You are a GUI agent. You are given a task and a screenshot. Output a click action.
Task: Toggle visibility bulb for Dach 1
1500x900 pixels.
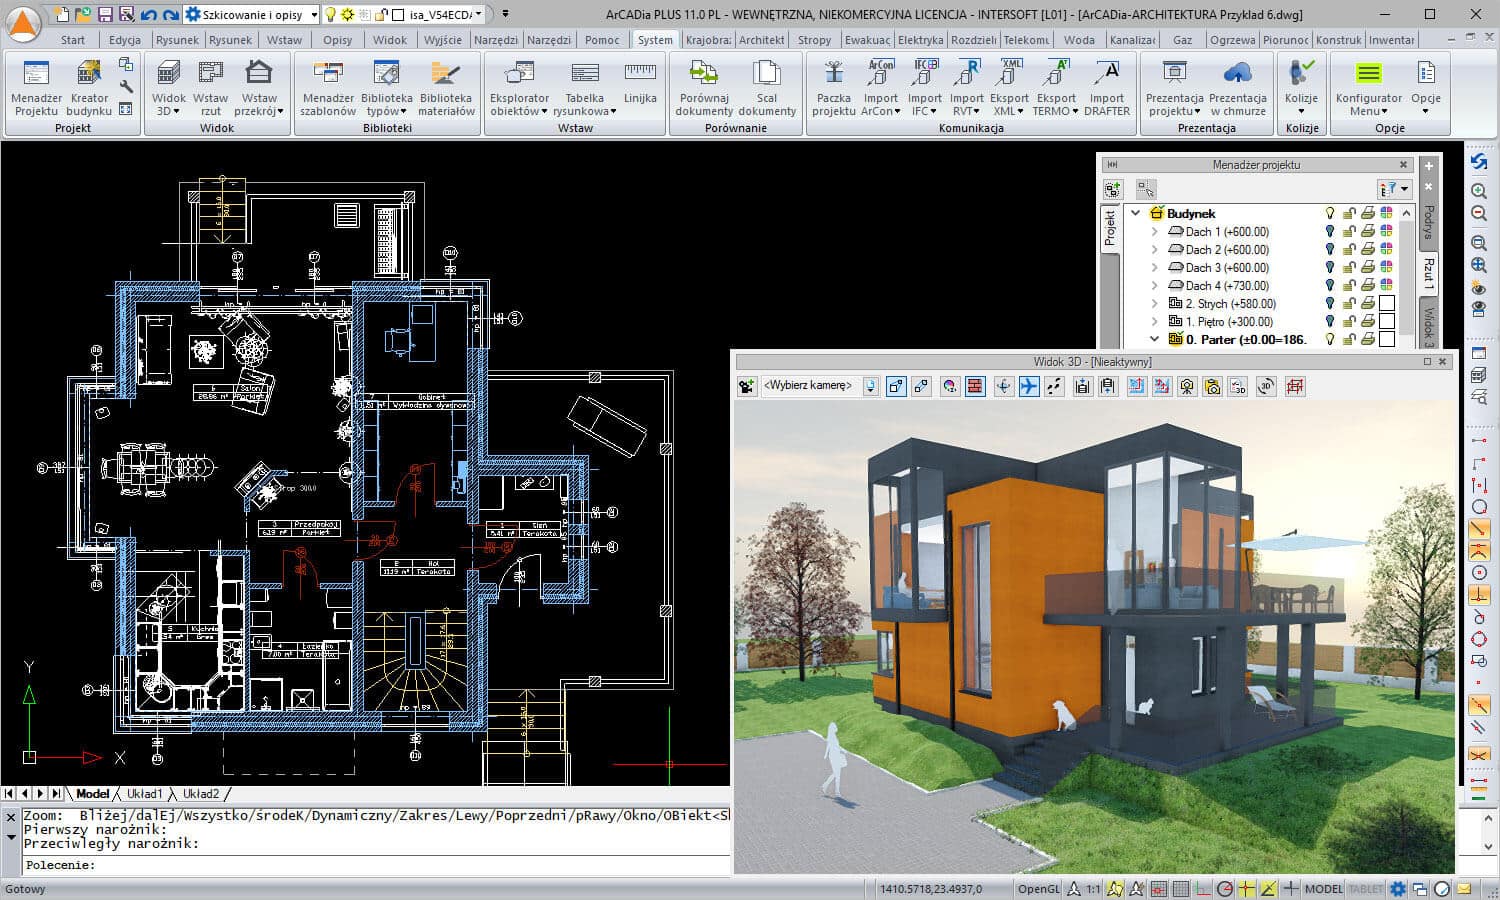tap(1329, 232)
